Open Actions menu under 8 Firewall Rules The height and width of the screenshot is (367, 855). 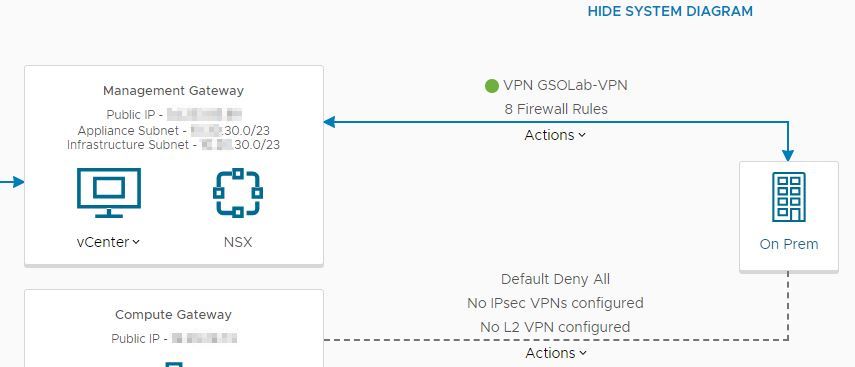click(555, 135)
